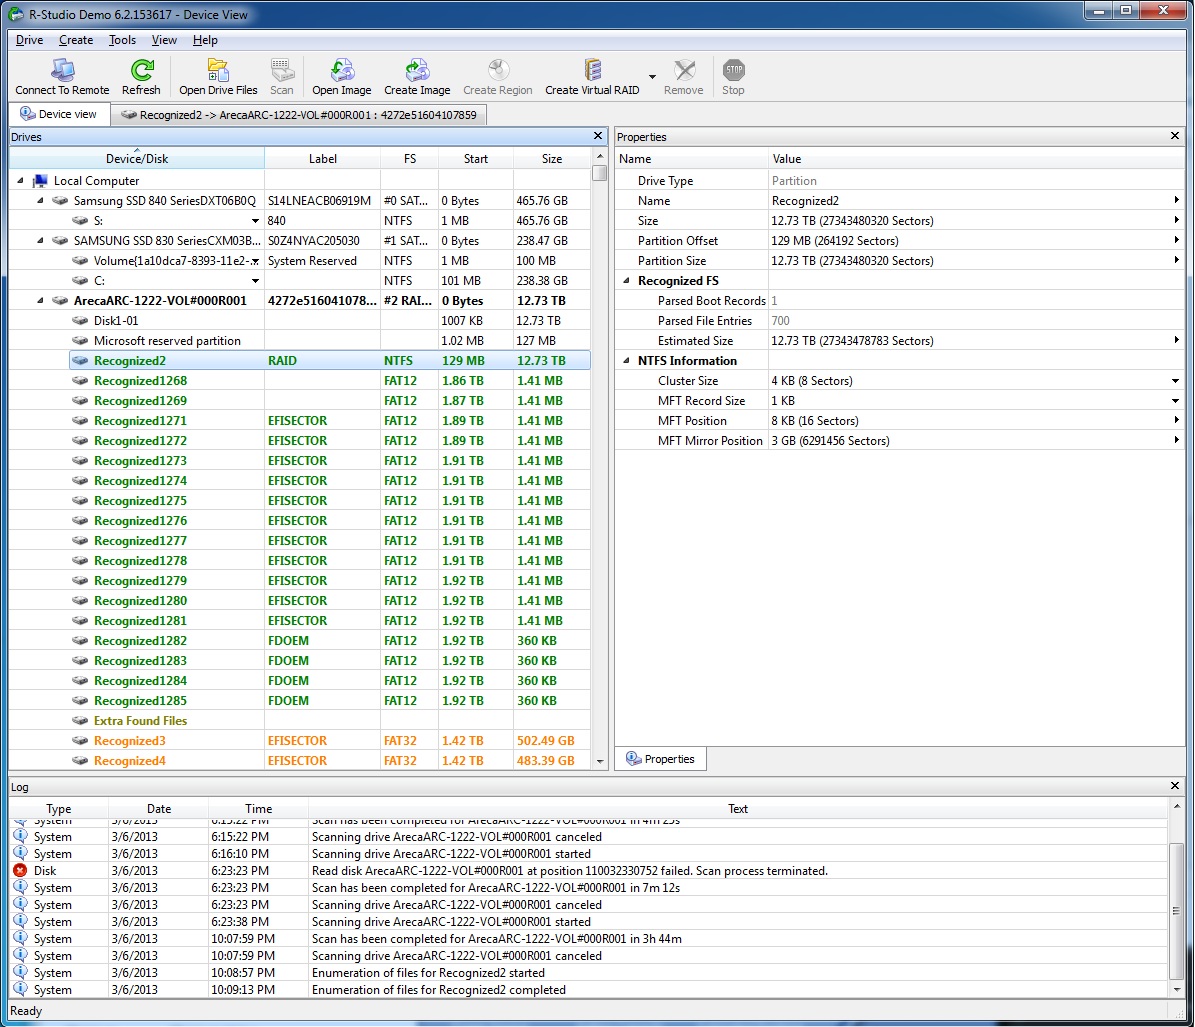
Task: Open the Create menu
Action: tap(75, 40)
